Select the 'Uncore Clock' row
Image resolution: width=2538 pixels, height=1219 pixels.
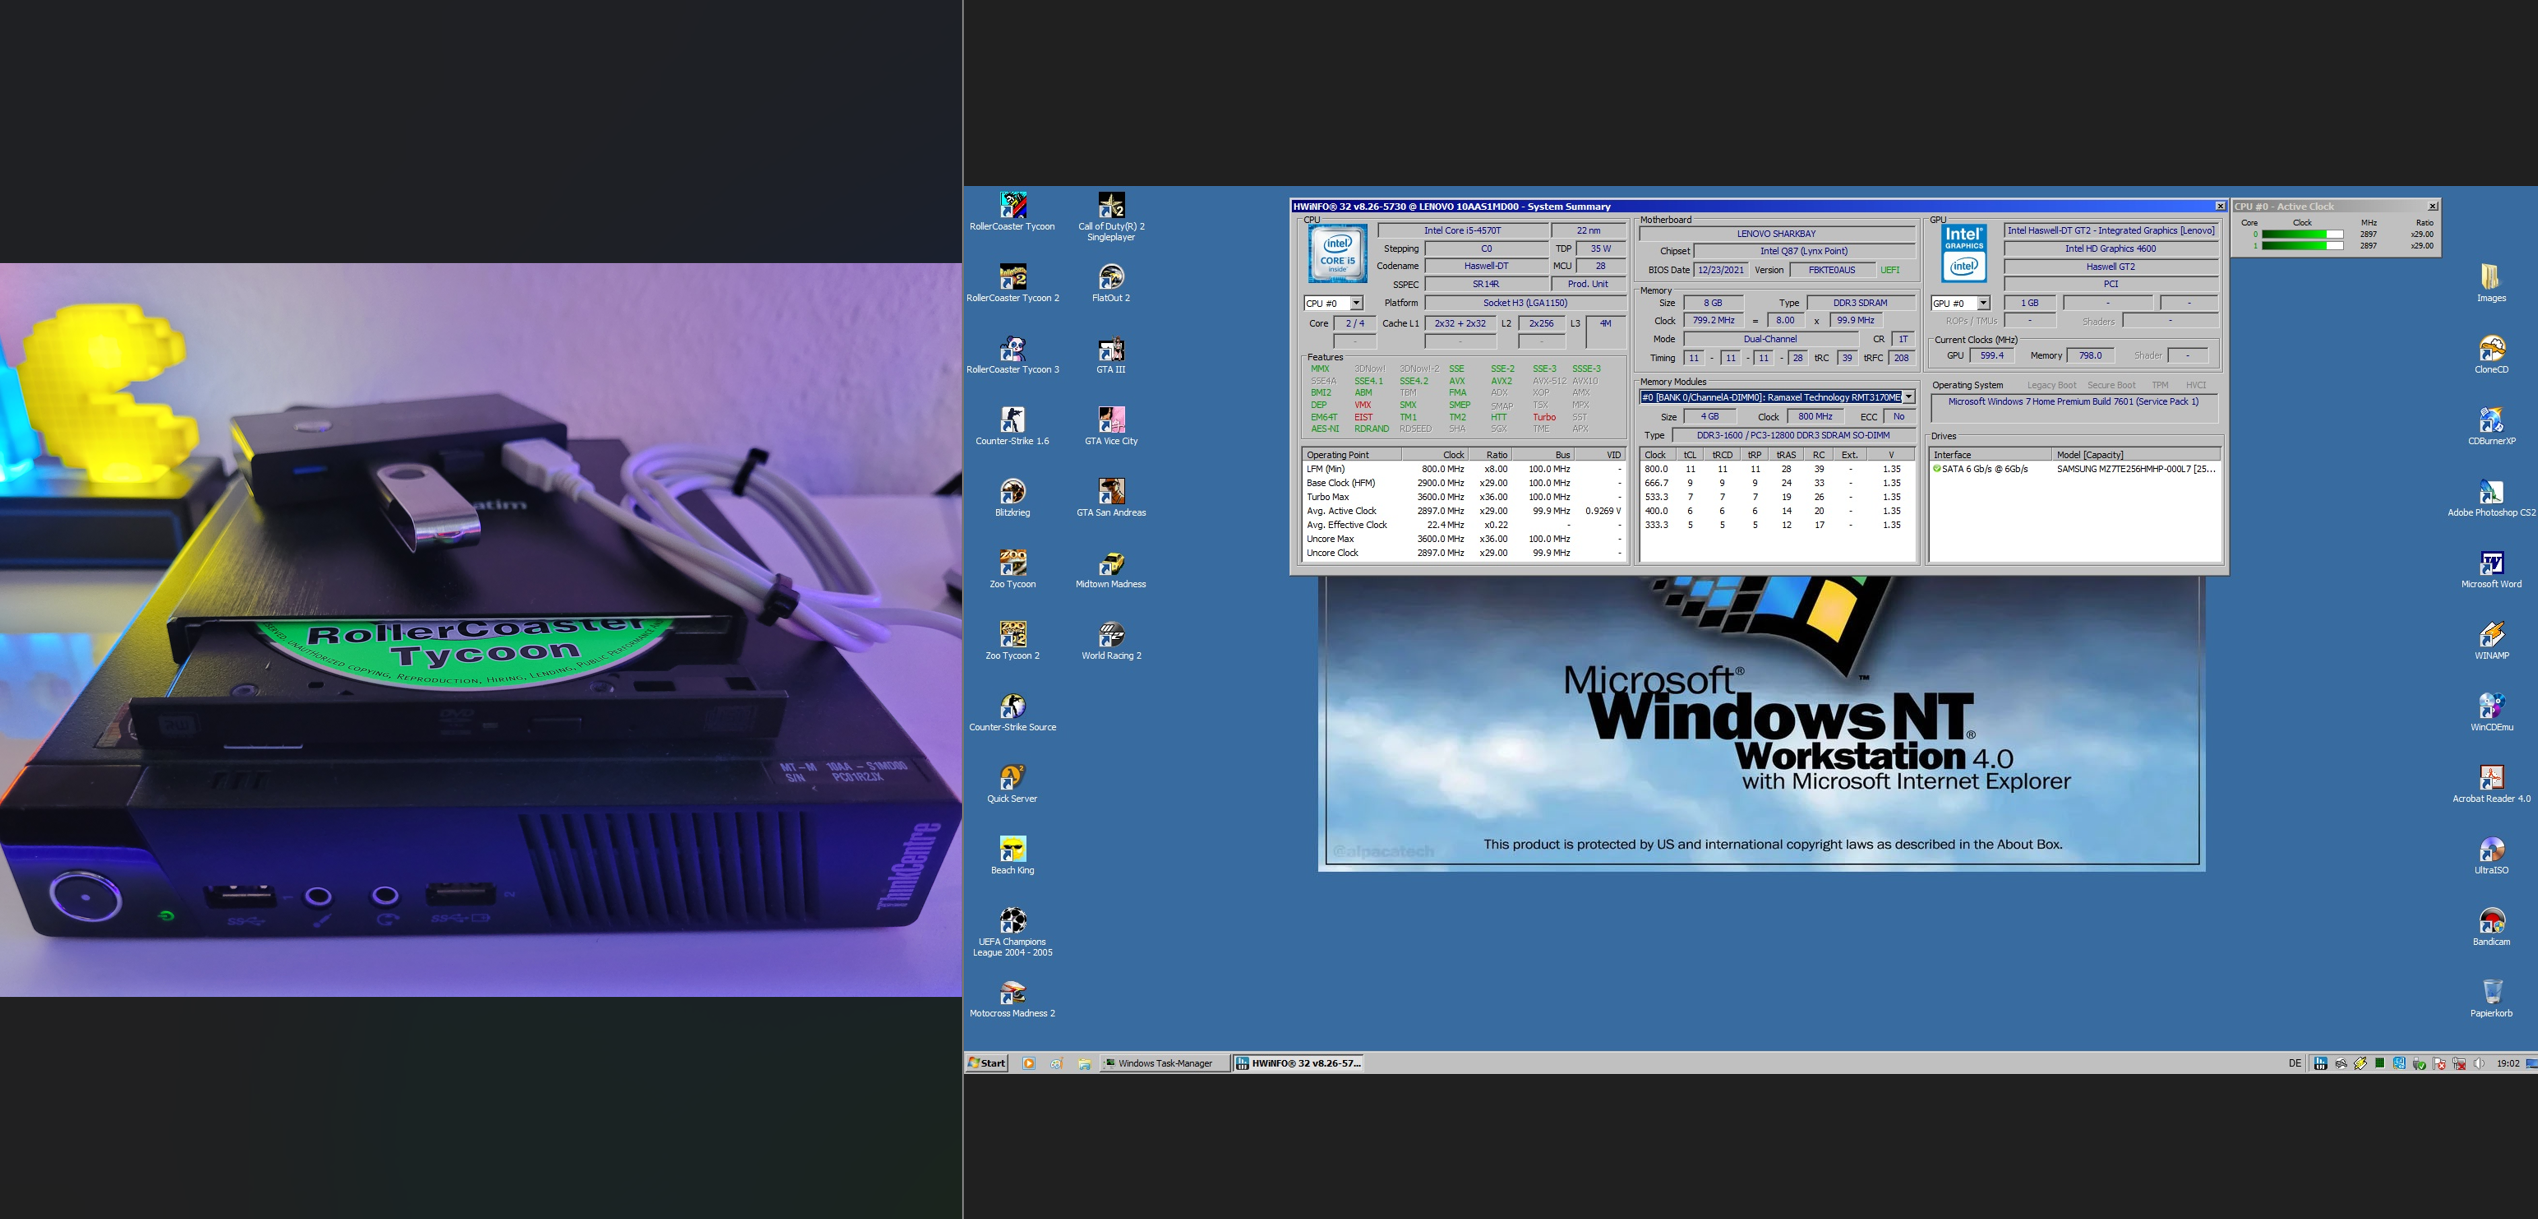[1463, 553]
